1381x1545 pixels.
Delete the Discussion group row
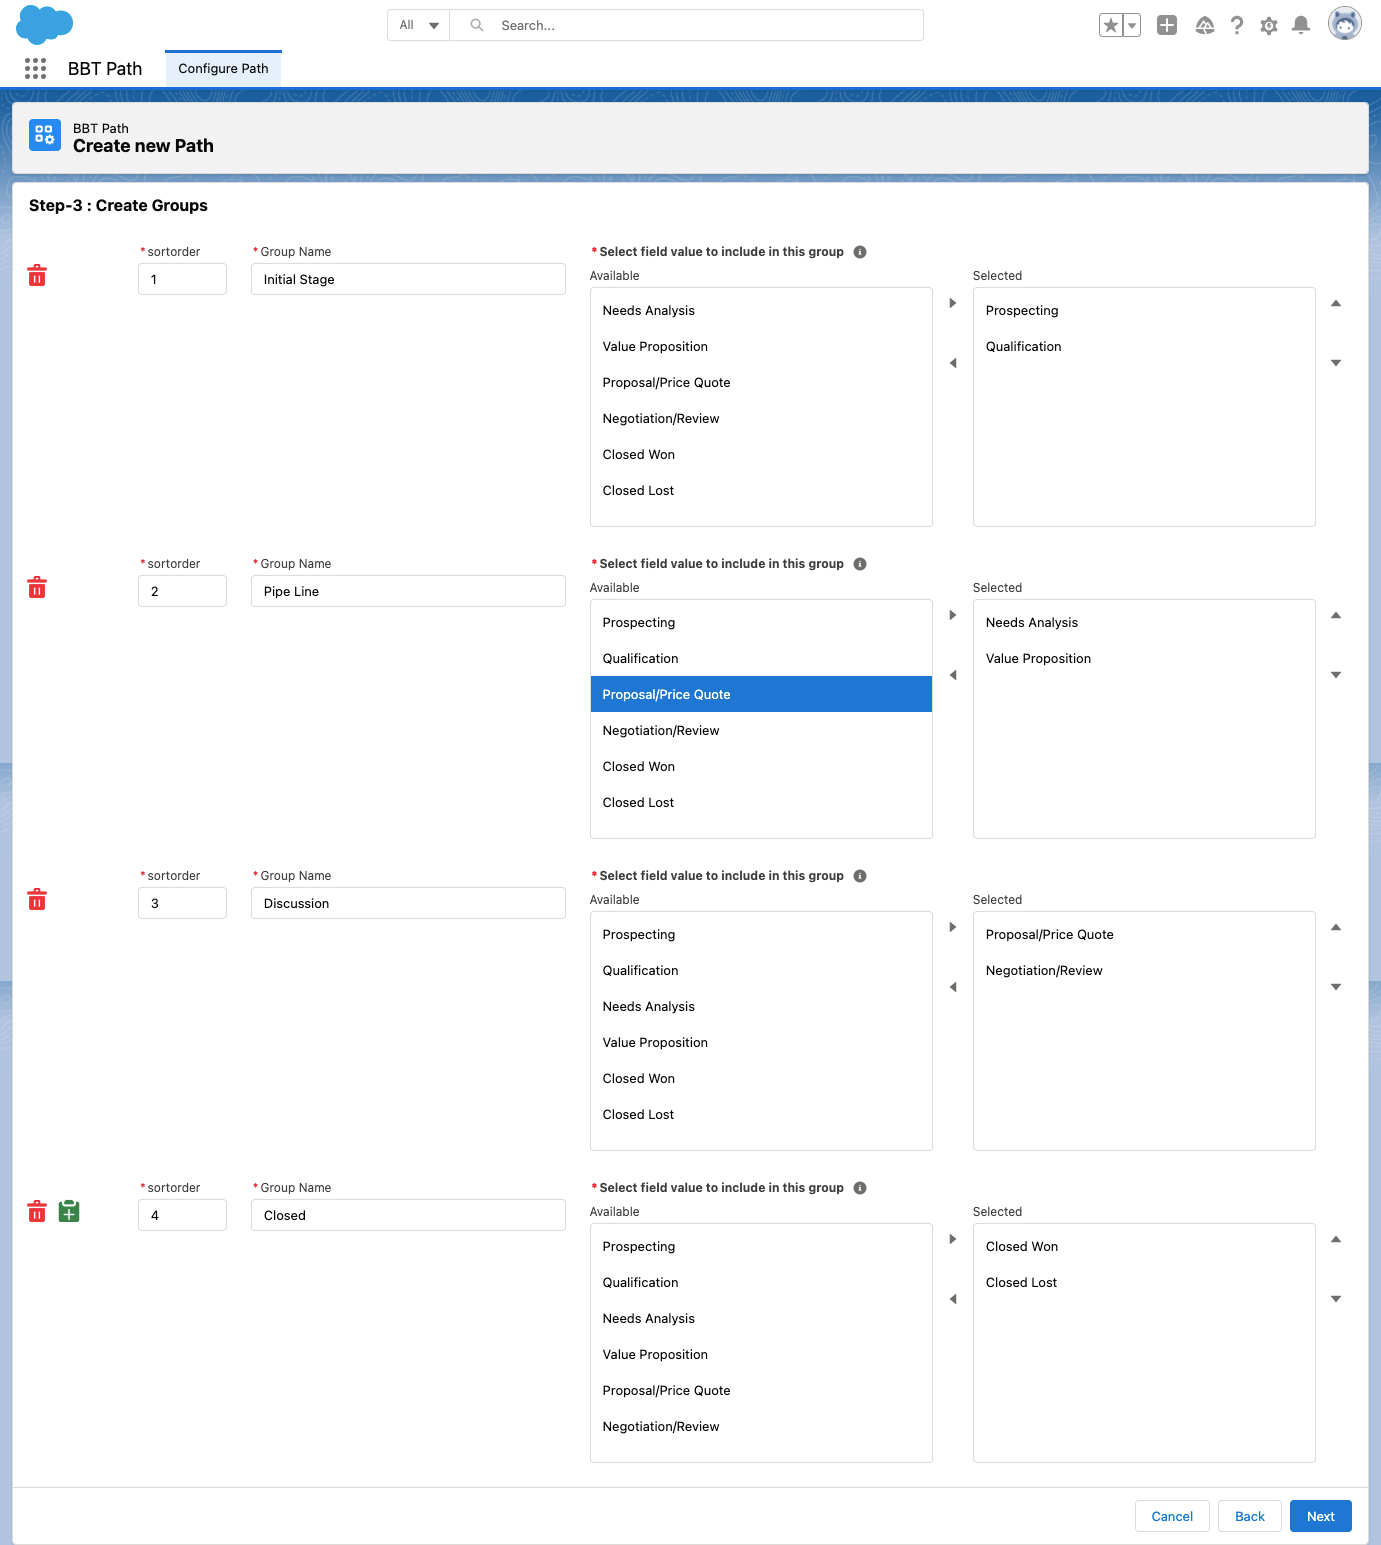click(37, 900)
